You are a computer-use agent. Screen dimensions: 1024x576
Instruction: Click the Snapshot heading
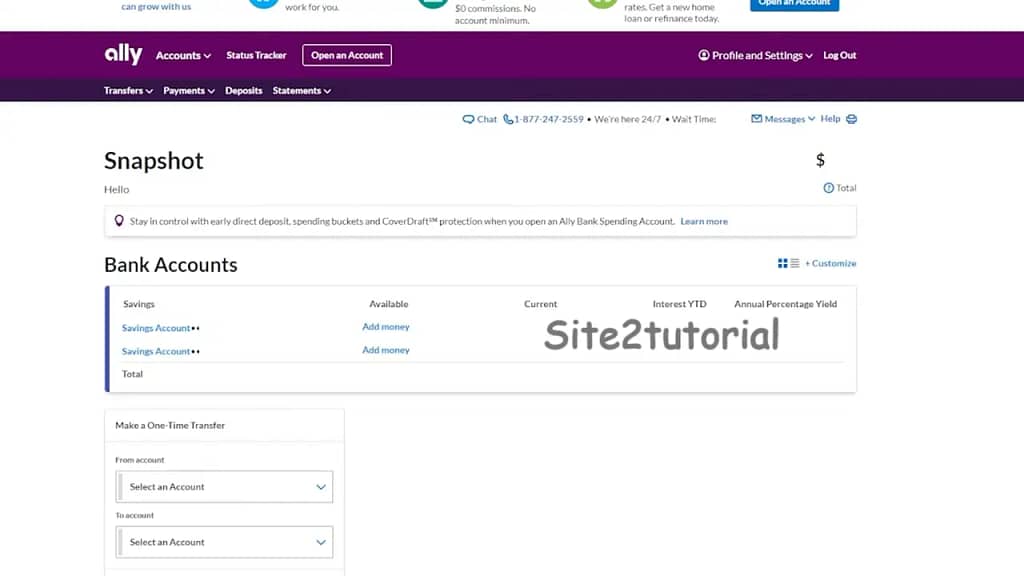pos(153,161)
